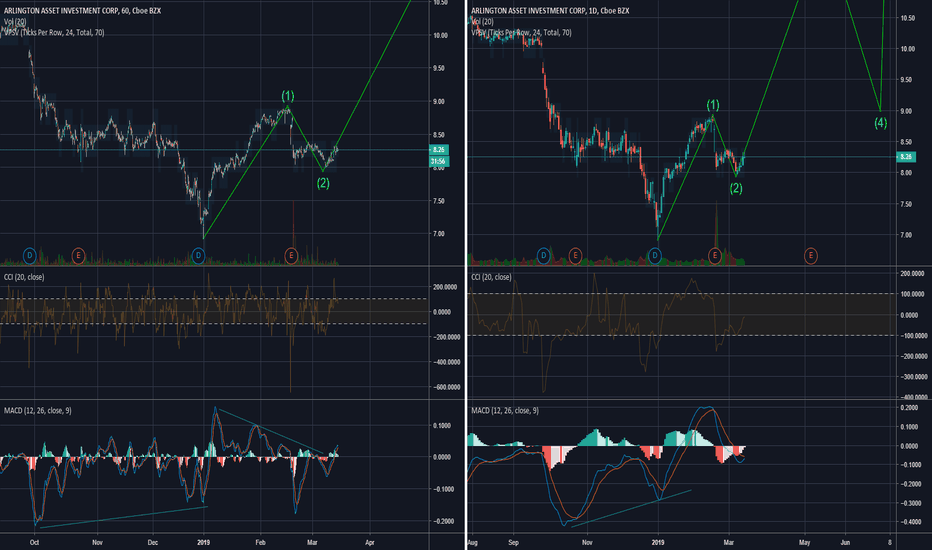Click the earnings E marker before November on the daily chart
Screen dimensions: 932x550
575,256
